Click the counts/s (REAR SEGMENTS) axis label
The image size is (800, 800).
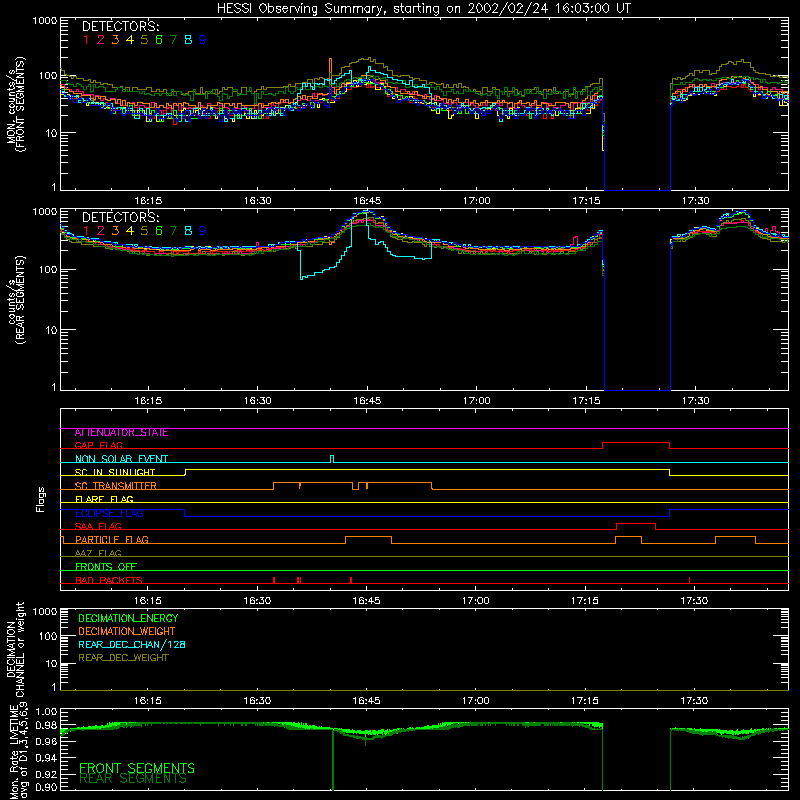[x=16, y=300]
